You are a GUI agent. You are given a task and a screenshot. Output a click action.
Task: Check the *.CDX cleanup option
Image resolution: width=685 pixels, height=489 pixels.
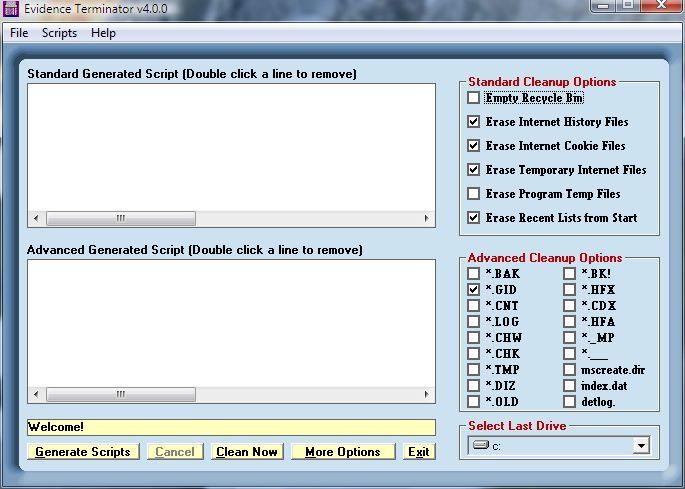(x=569, y=305)
